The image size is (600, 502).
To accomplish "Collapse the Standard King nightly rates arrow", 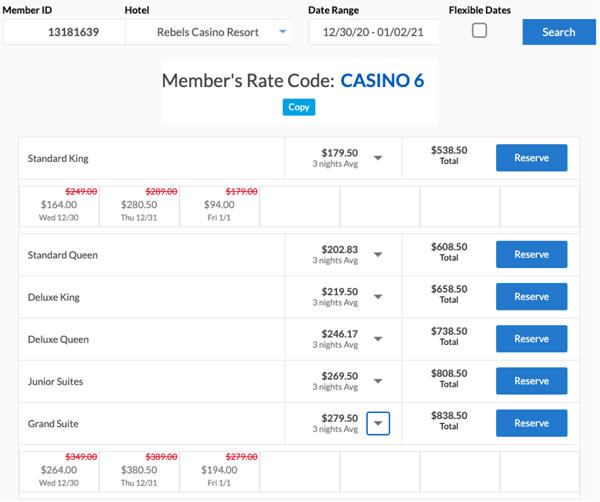I will [378, 158].
